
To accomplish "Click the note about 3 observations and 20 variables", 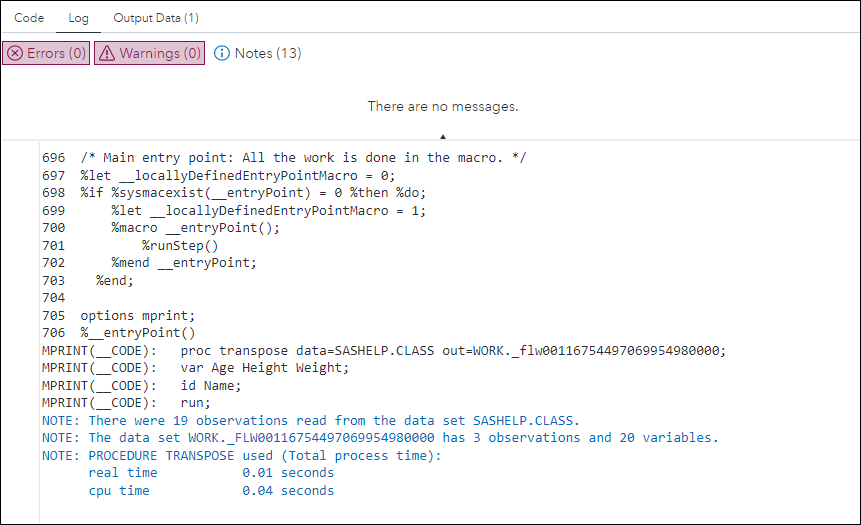I will (x=380, y=438).
